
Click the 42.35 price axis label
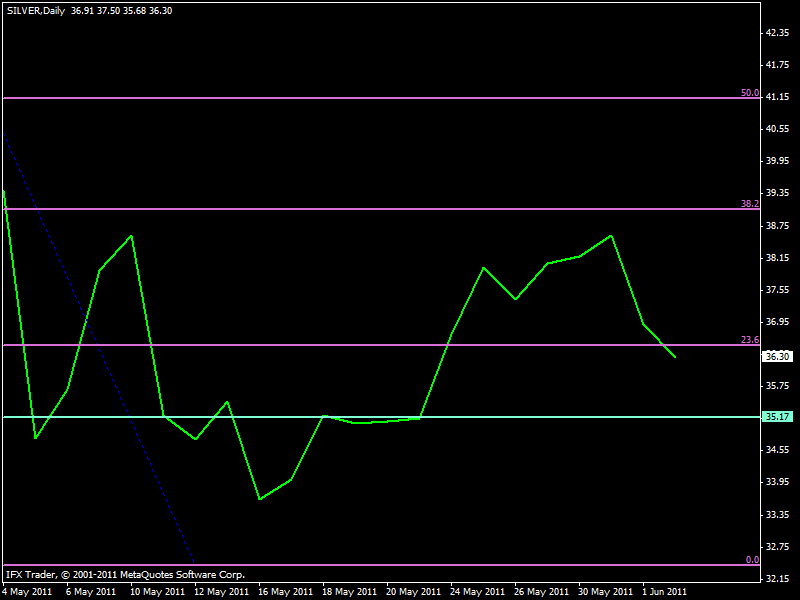(x=777, y=33)
